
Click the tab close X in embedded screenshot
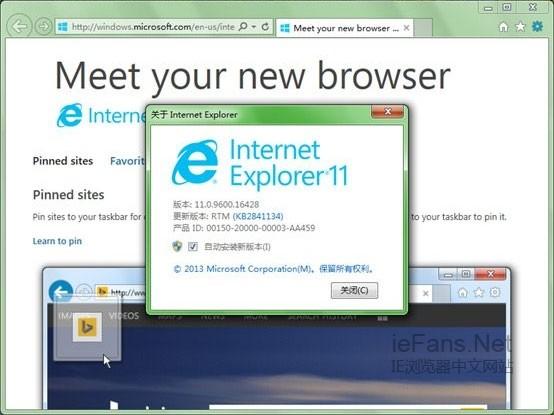click(x=426, y=293)
